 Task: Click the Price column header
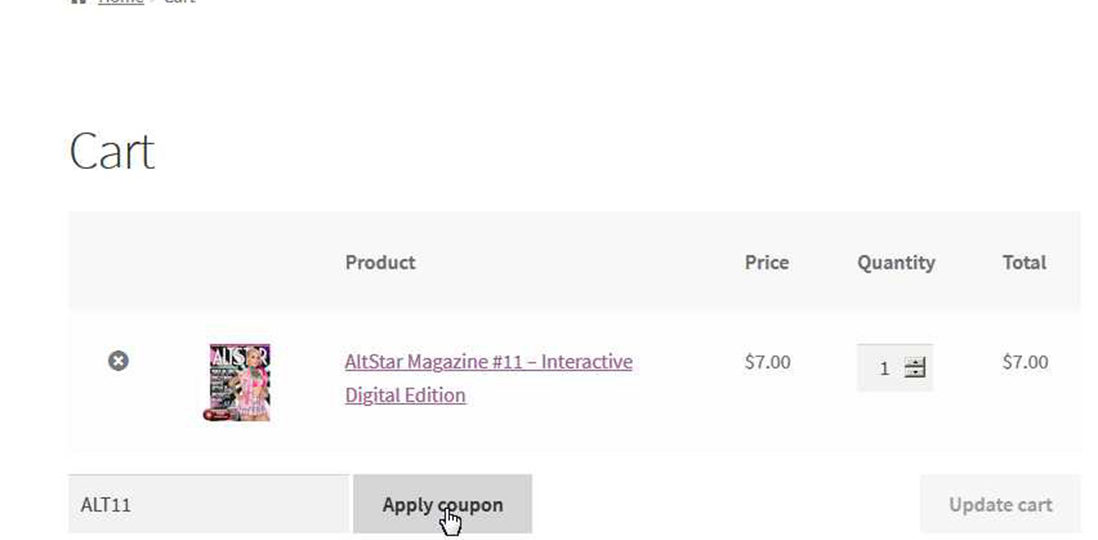coord(766,262)
